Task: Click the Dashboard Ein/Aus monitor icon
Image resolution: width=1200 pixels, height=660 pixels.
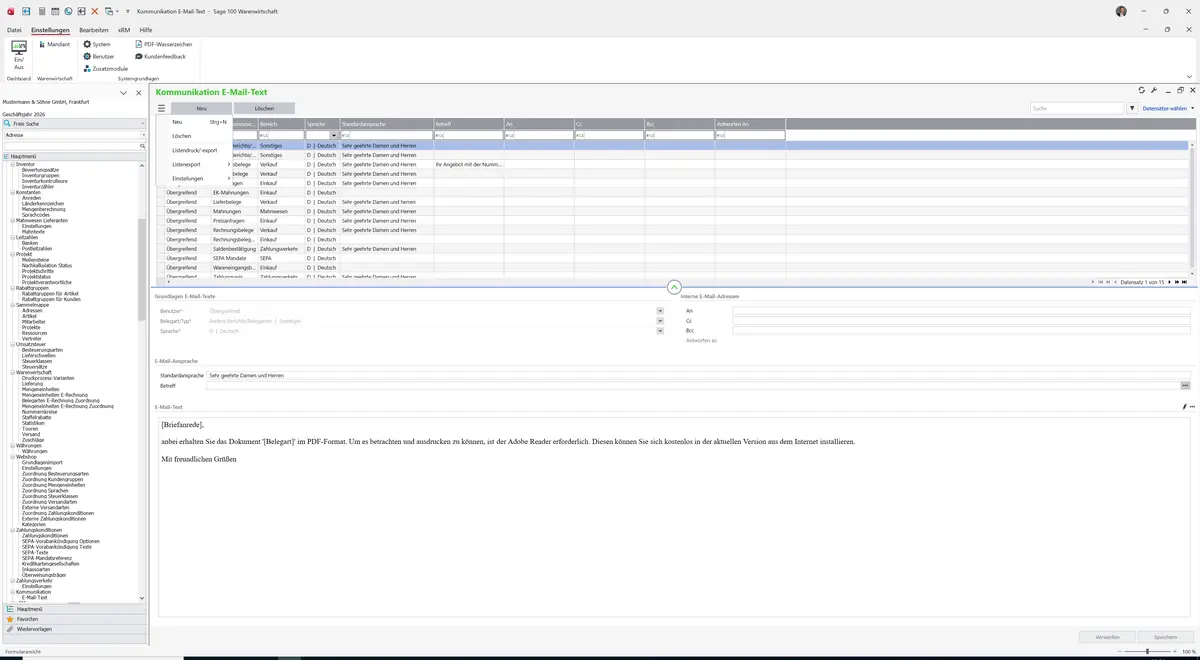Action: tap(19, 49)
